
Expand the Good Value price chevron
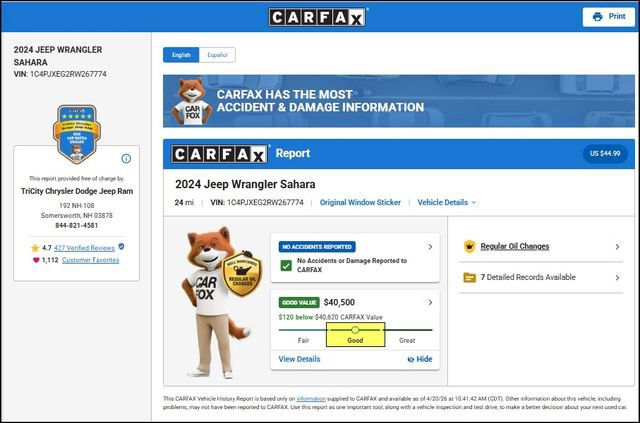pyautogui.click(x=430, y=303)
